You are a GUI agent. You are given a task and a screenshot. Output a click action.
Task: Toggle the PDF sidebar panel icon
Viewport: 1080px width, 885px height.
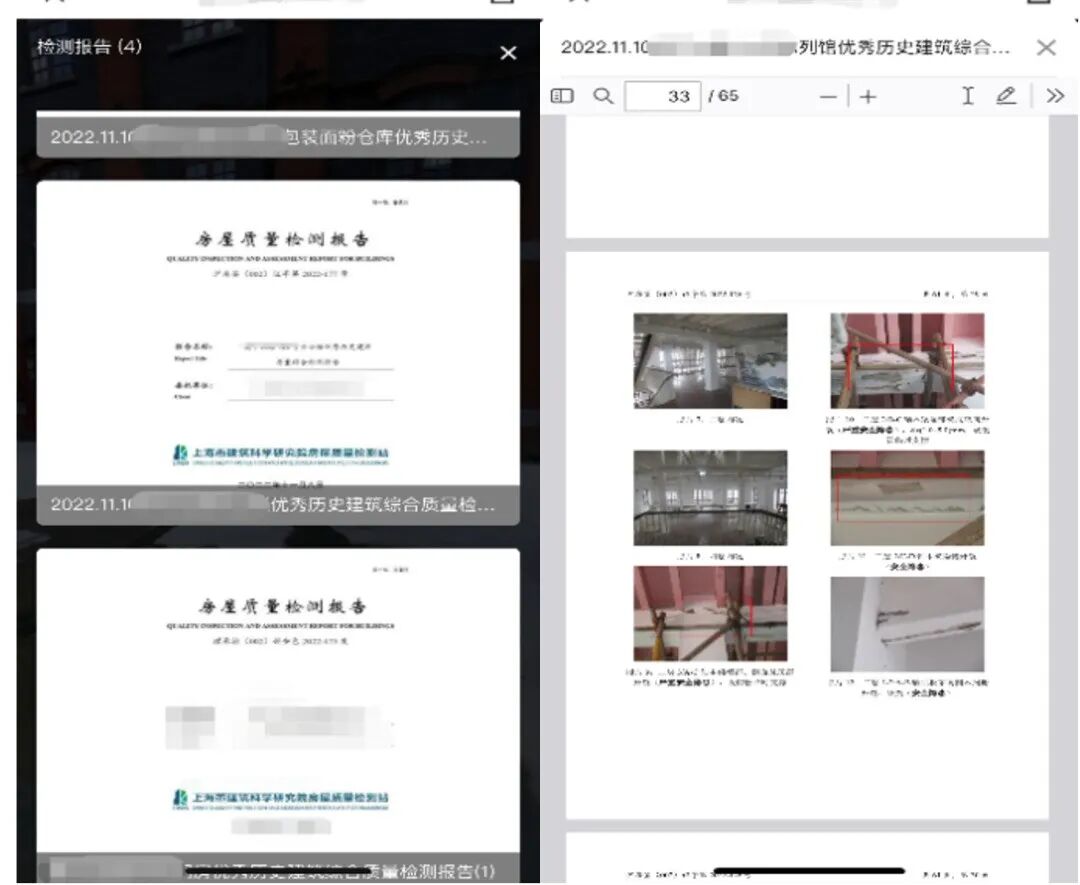[563, 96]
